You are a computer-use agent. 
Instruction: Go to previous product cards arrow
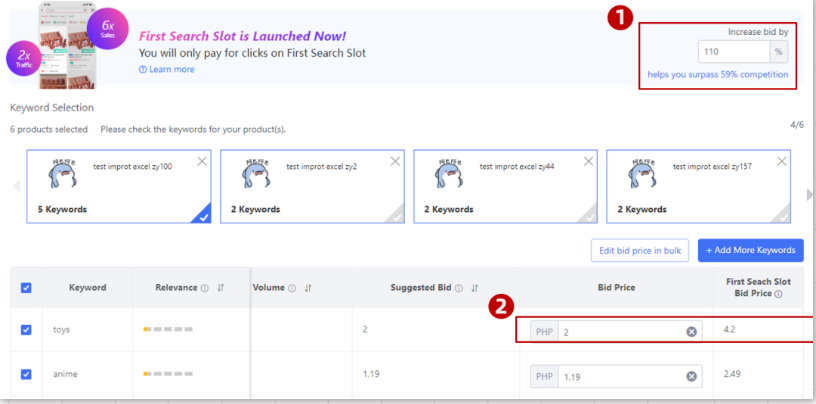(x=15, y=187)
